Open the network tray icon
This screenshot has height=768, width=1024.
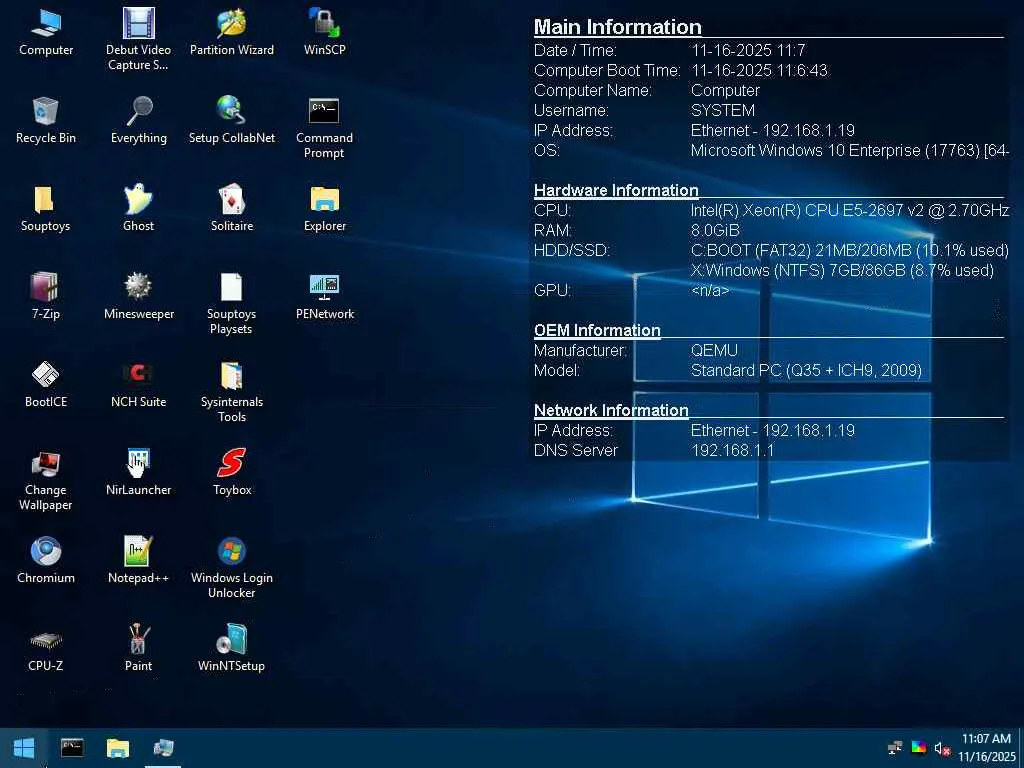[895, 748]
